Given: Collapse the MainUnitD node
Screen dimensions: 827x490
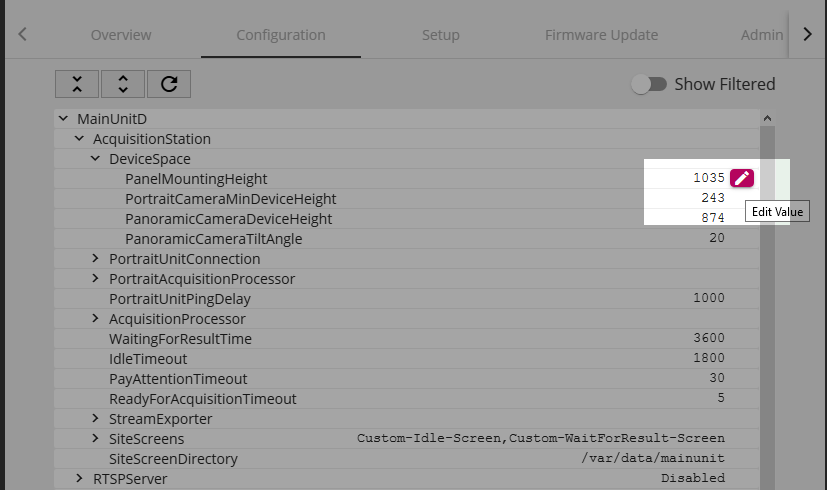Looking at the screenshot, I should click(63, 119).
